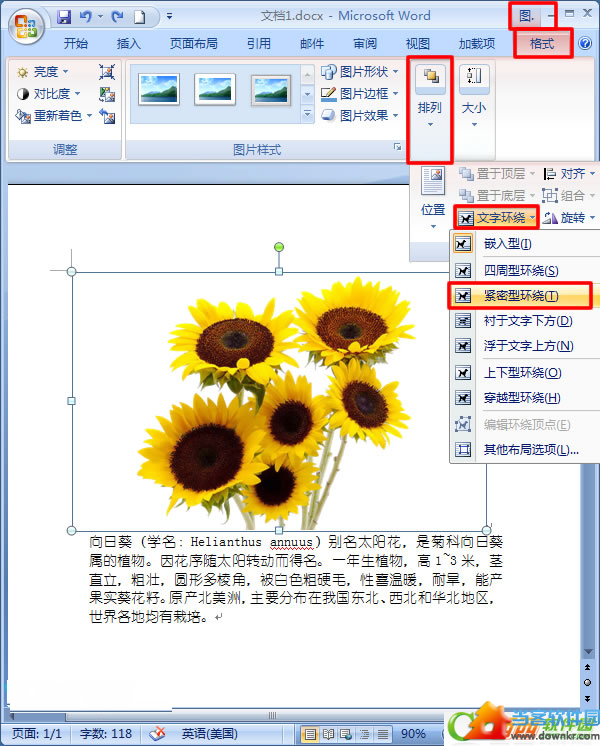Open the 重新着色 recolor dropdown
Screen dimensions: 600x746
(53, 116)
